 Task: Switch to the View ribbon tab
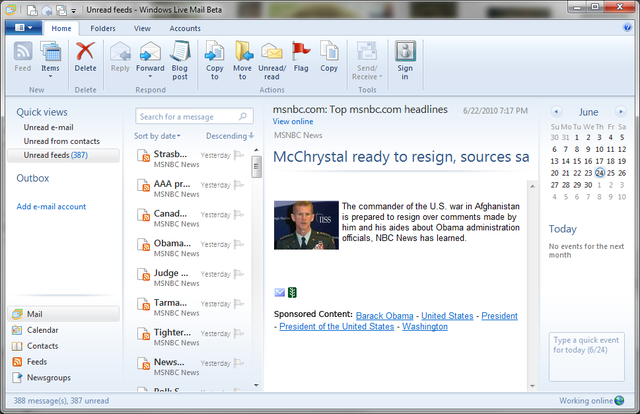pos(142,28)
